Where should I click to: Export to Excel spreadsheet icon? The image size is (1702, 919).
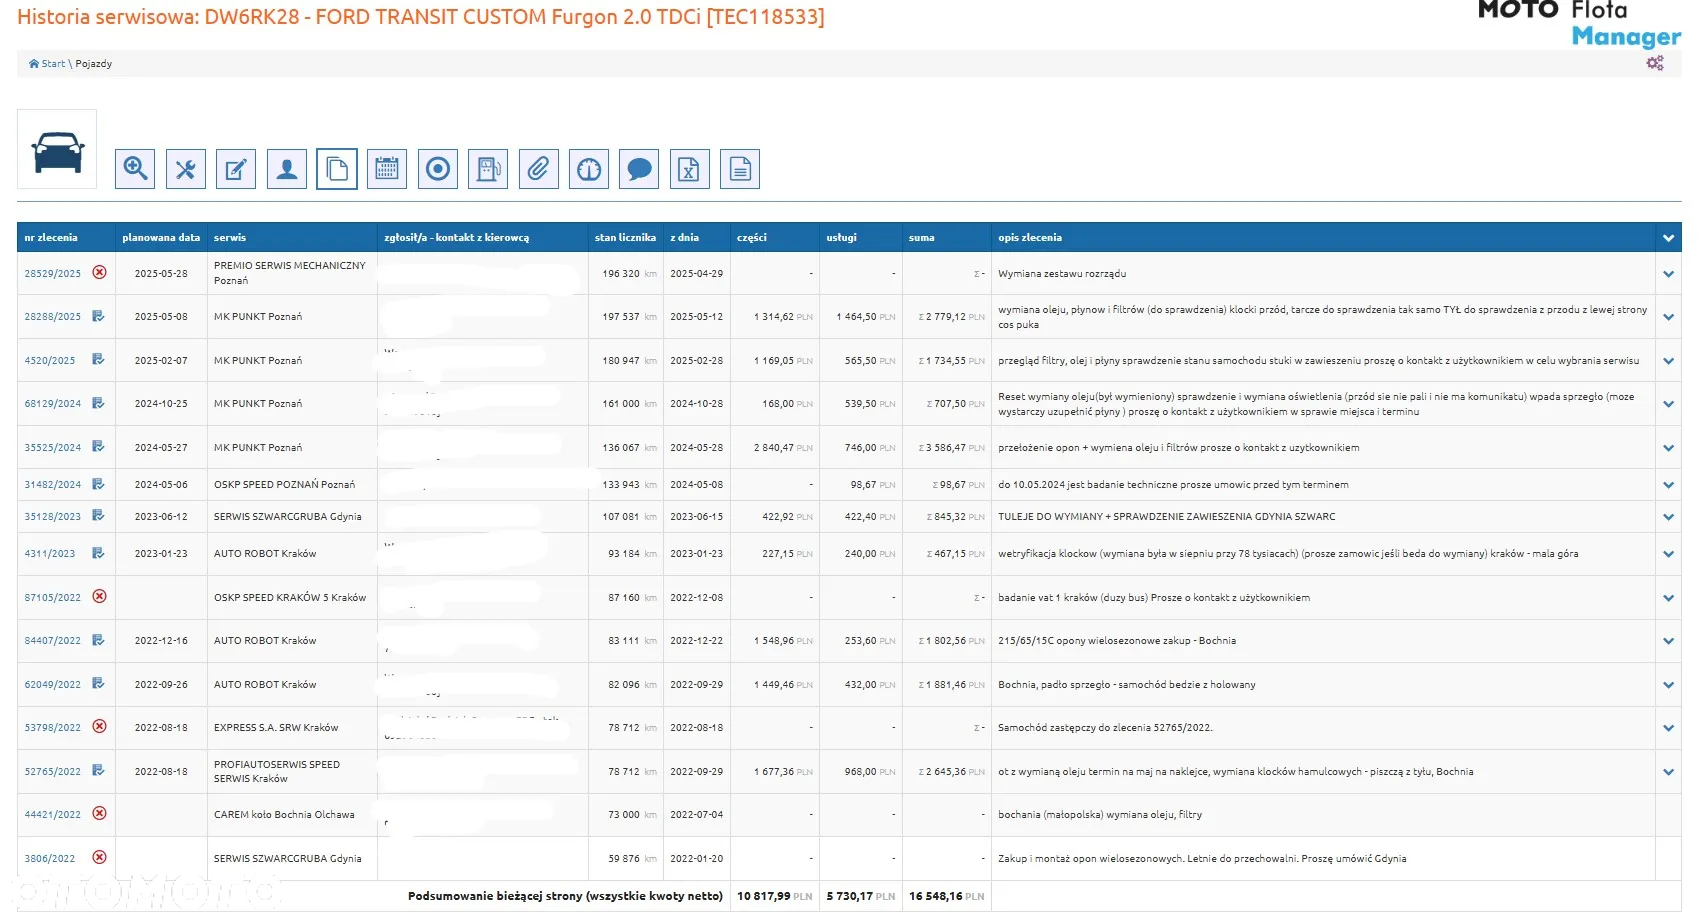click(689, 169)
